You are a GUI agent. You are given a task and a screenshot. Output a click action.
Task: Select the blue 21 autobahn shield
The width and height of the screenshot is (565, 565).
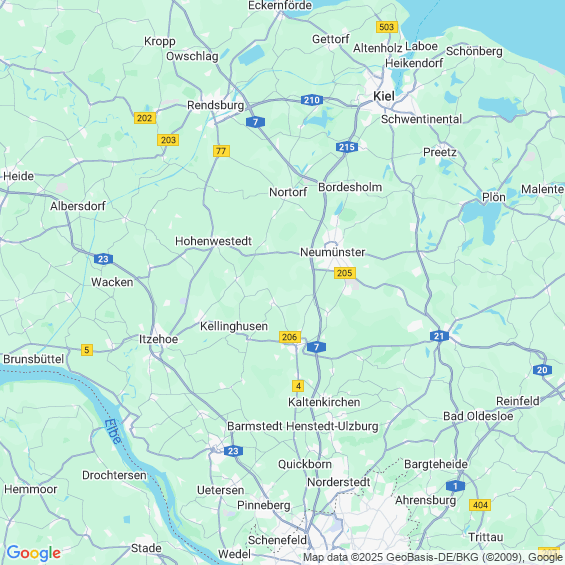pyautogui.click(x=439, y=336)
